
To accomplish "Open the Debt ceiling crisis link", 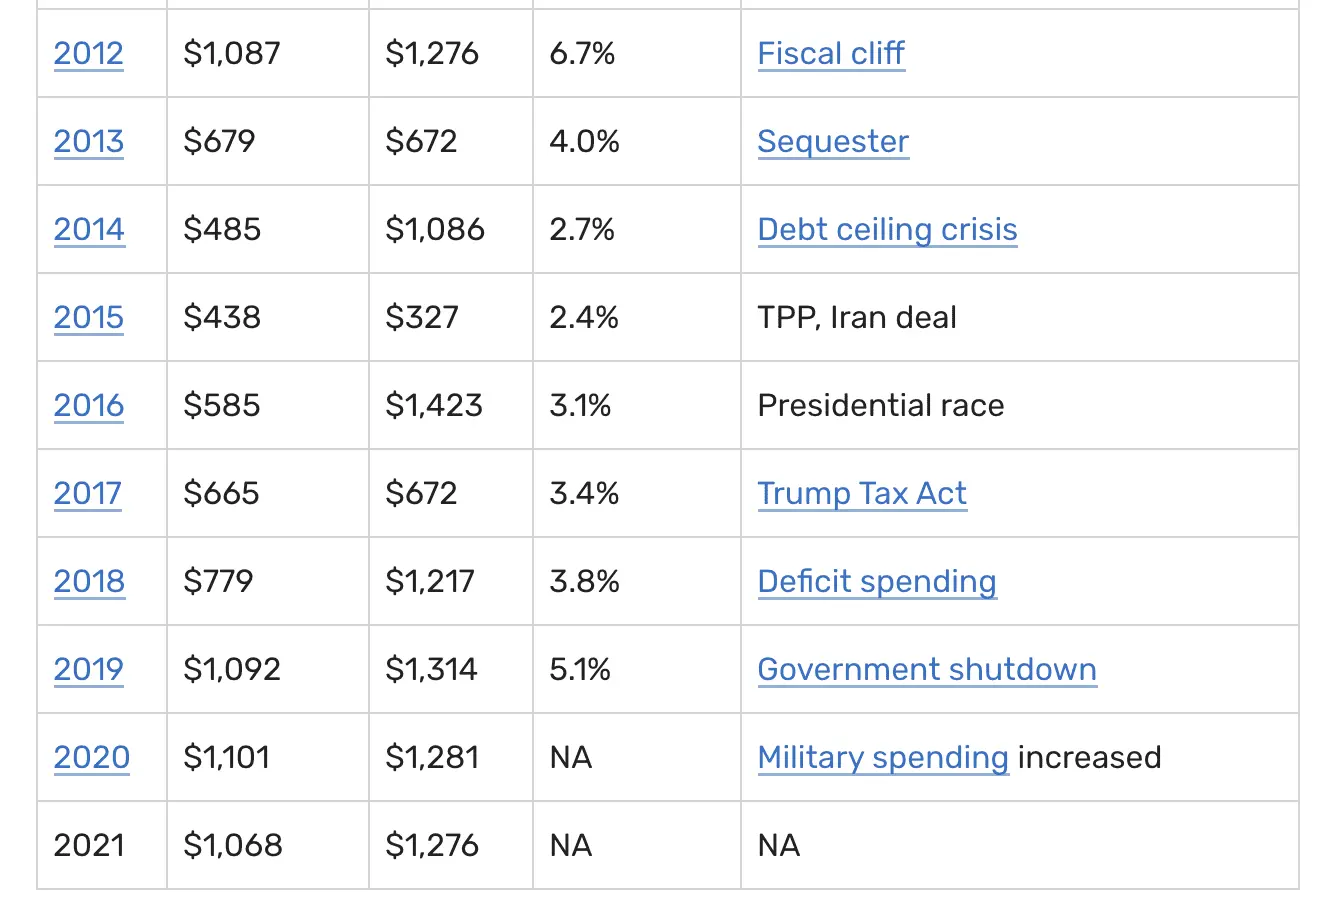I will point(887,230).
